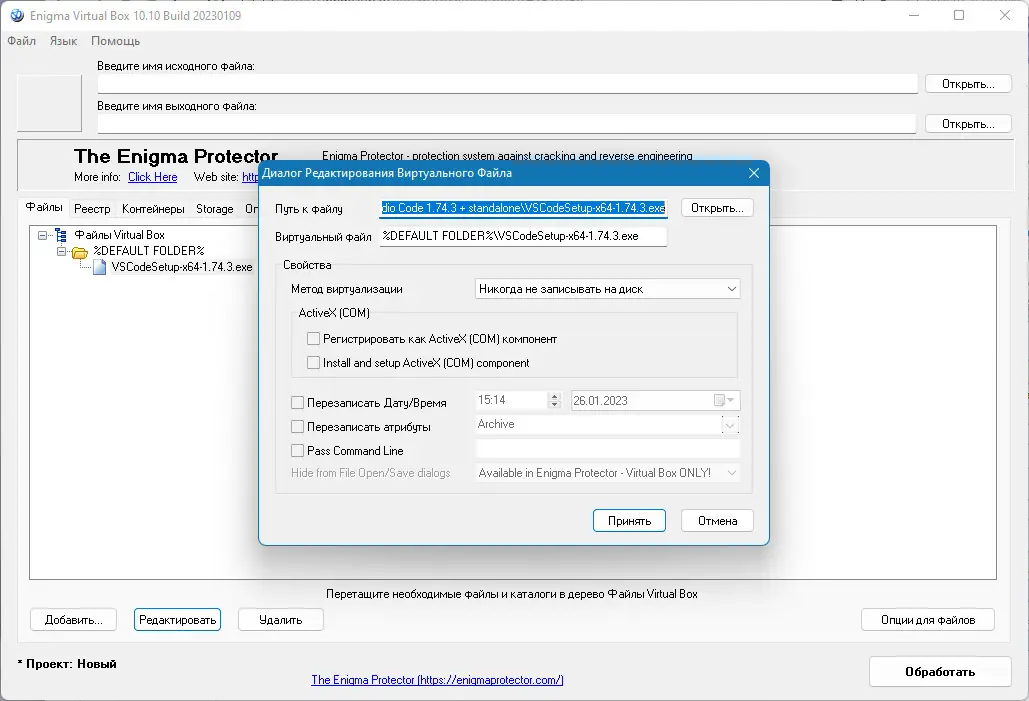Click the Редактировать button
Viewport: 1029px width, 701px height.
[x=177, y=620]
